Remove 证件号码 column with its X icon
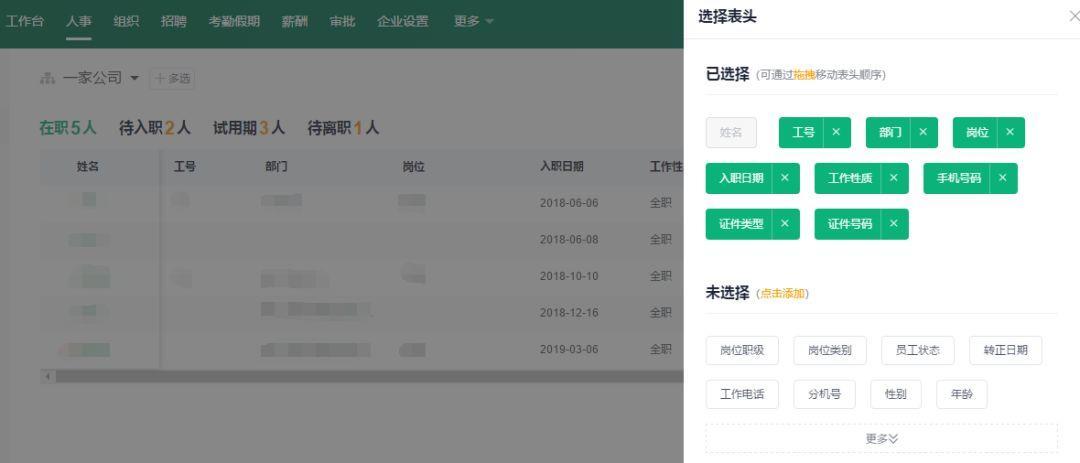Image resolution: width=1080 pixels, height=463 pixels. click(x=893, y=224)
